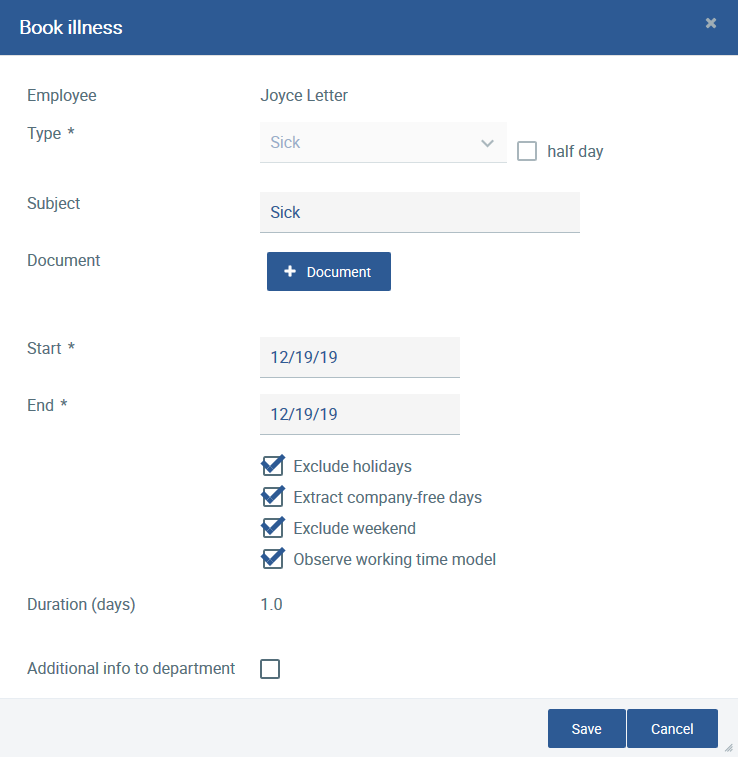Viewport: 738px width, 757px height.
Task: Uncheck Exclude weekend
Action: coord(273,528)
